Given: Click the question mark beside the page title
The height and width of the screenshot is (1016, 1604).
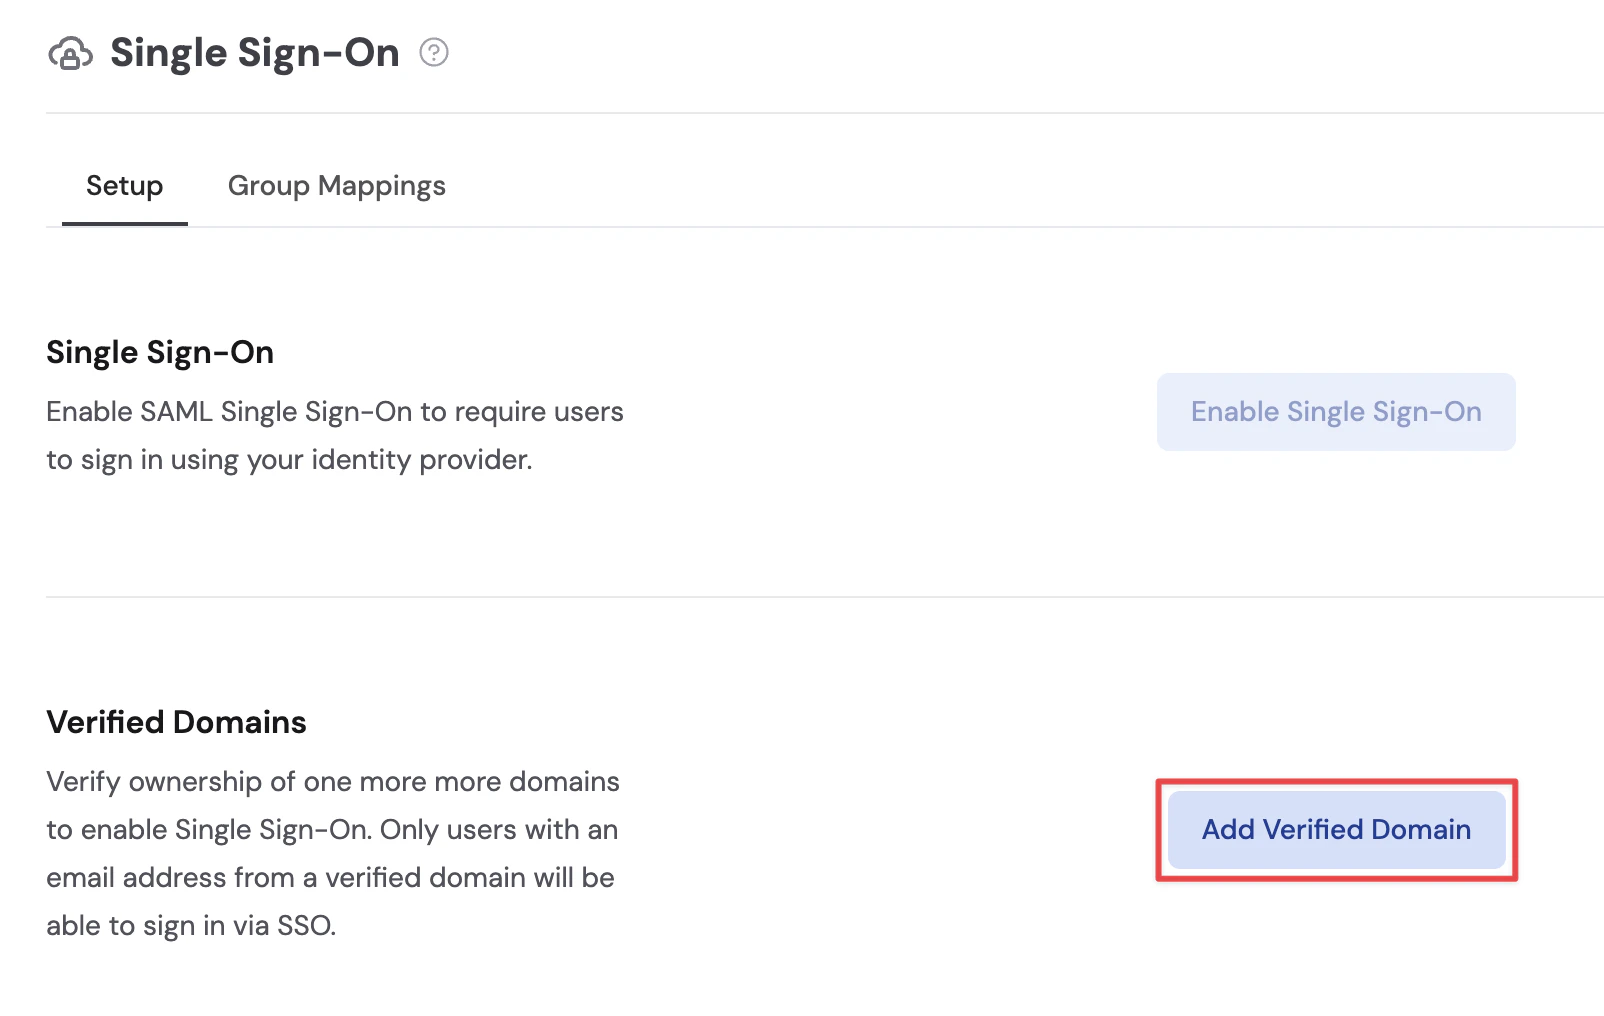Looking at the screenshot, I should [434, 55].
